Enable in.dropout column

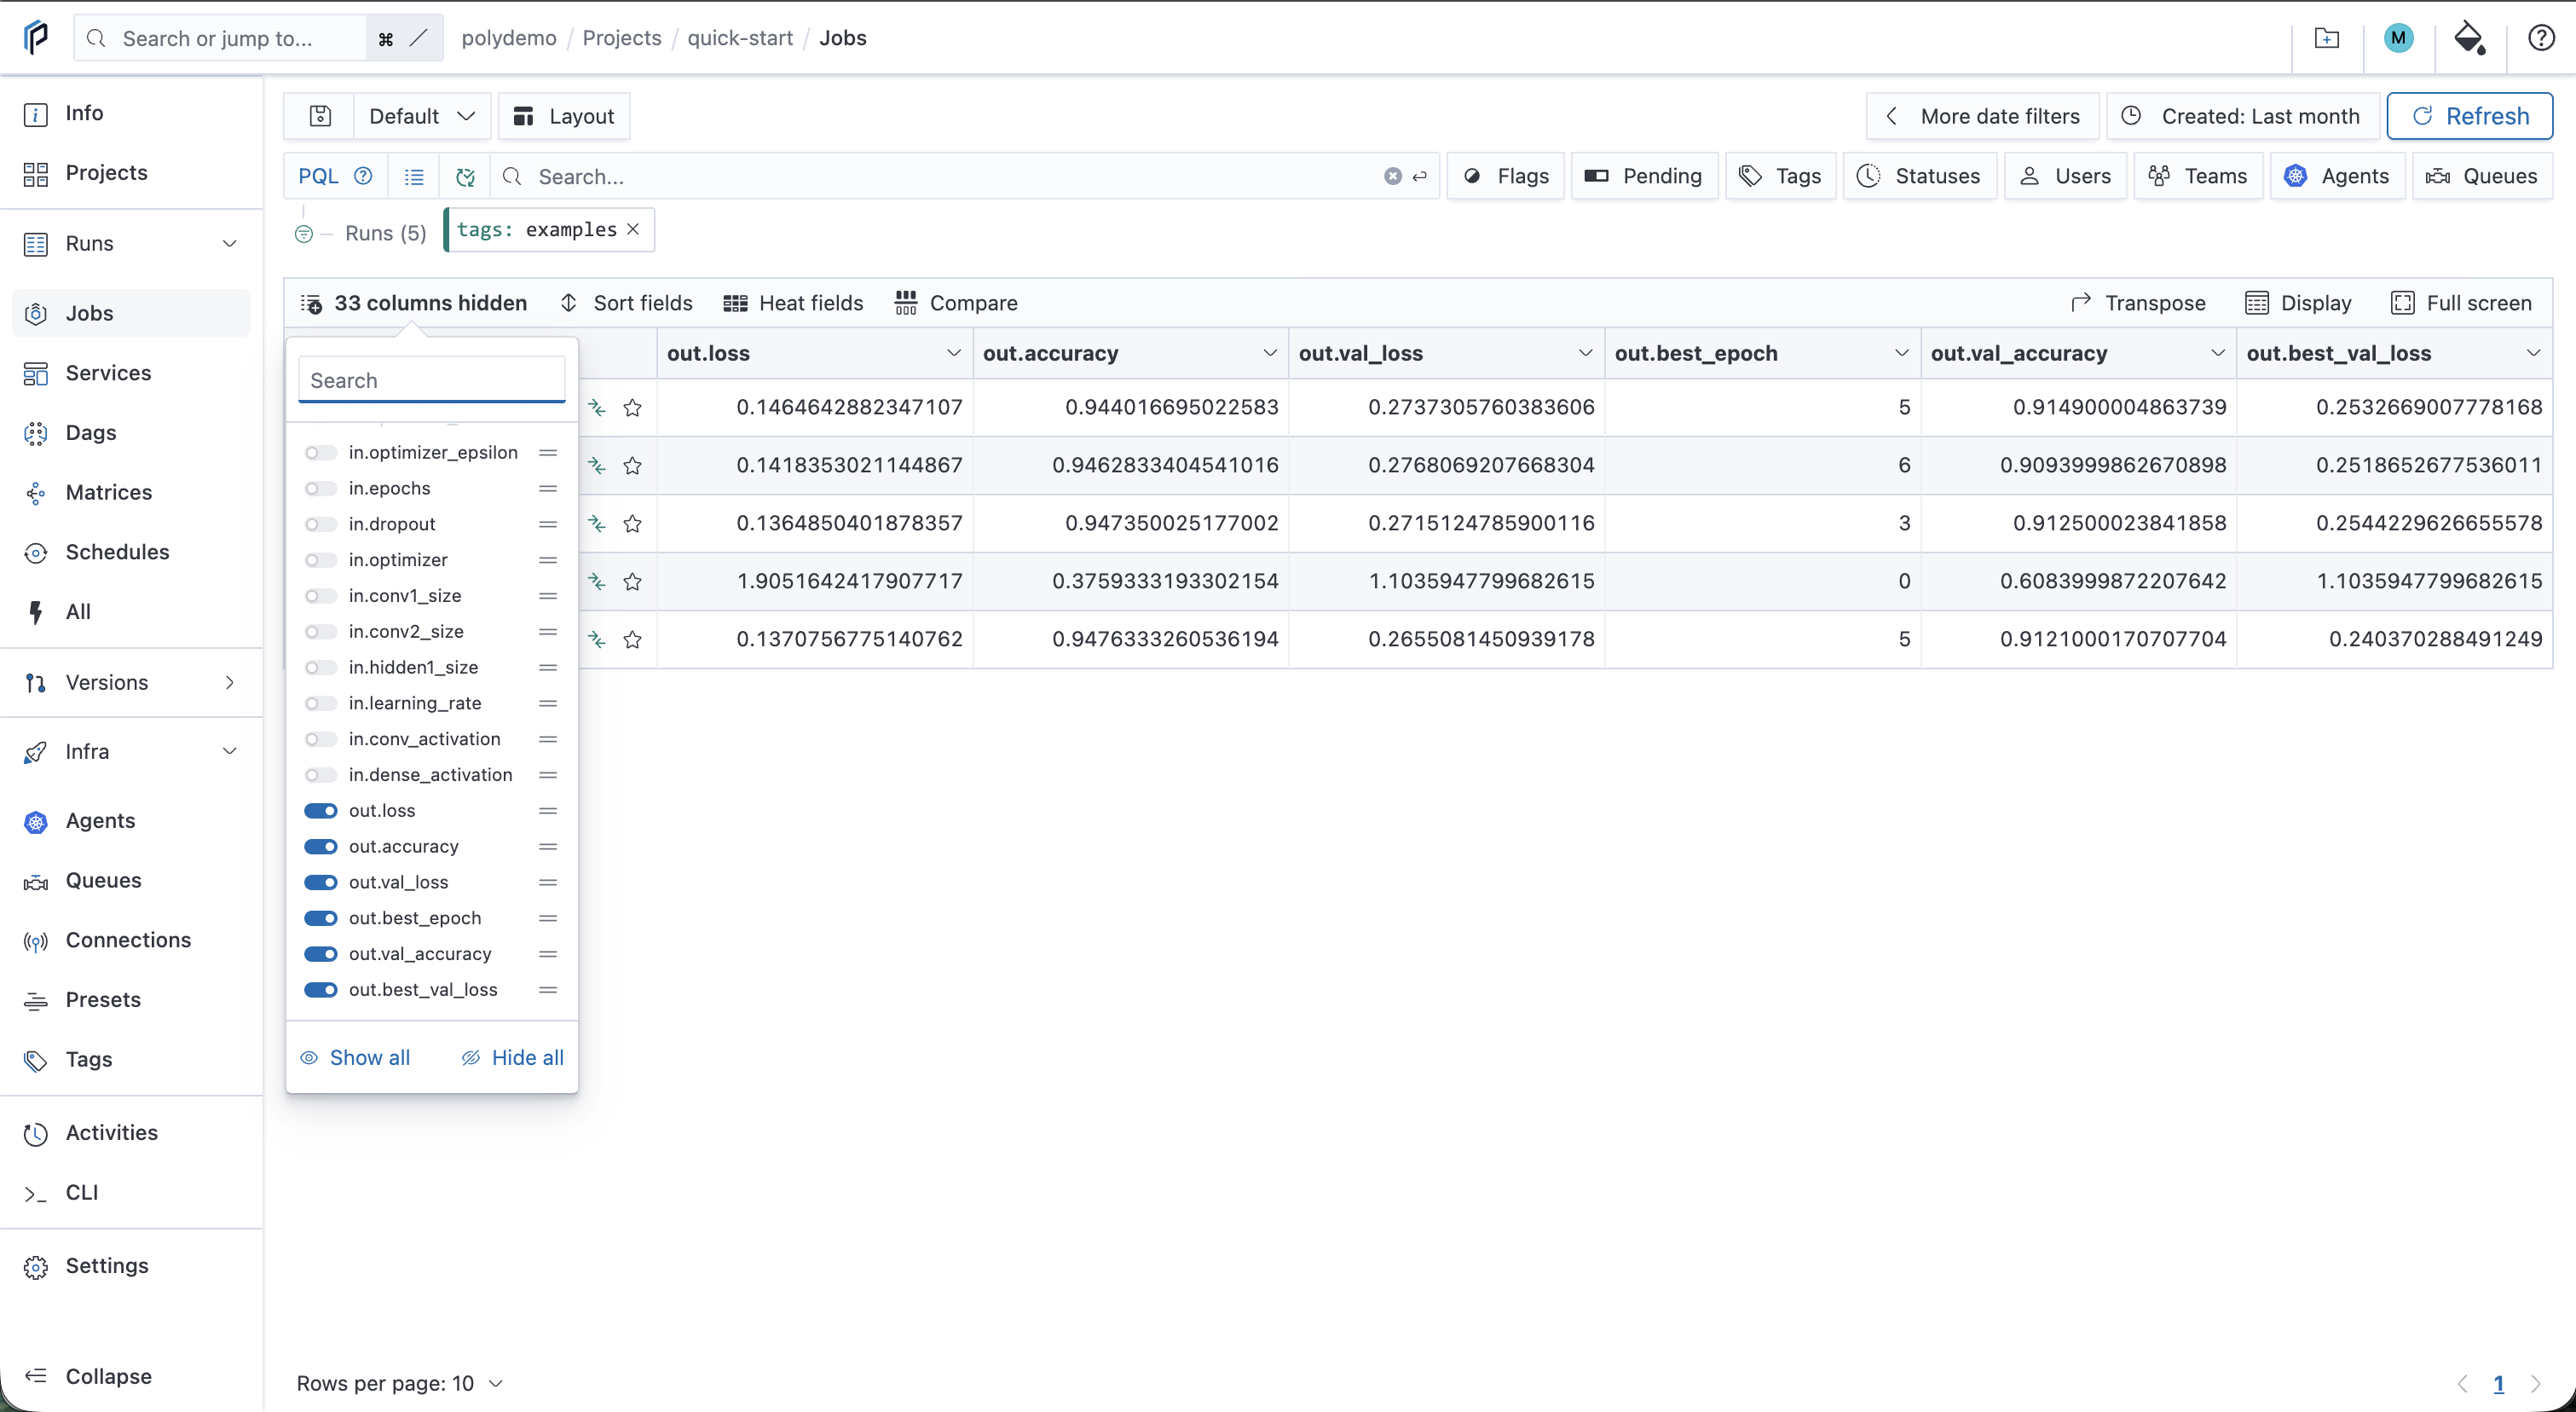point(320,525)
